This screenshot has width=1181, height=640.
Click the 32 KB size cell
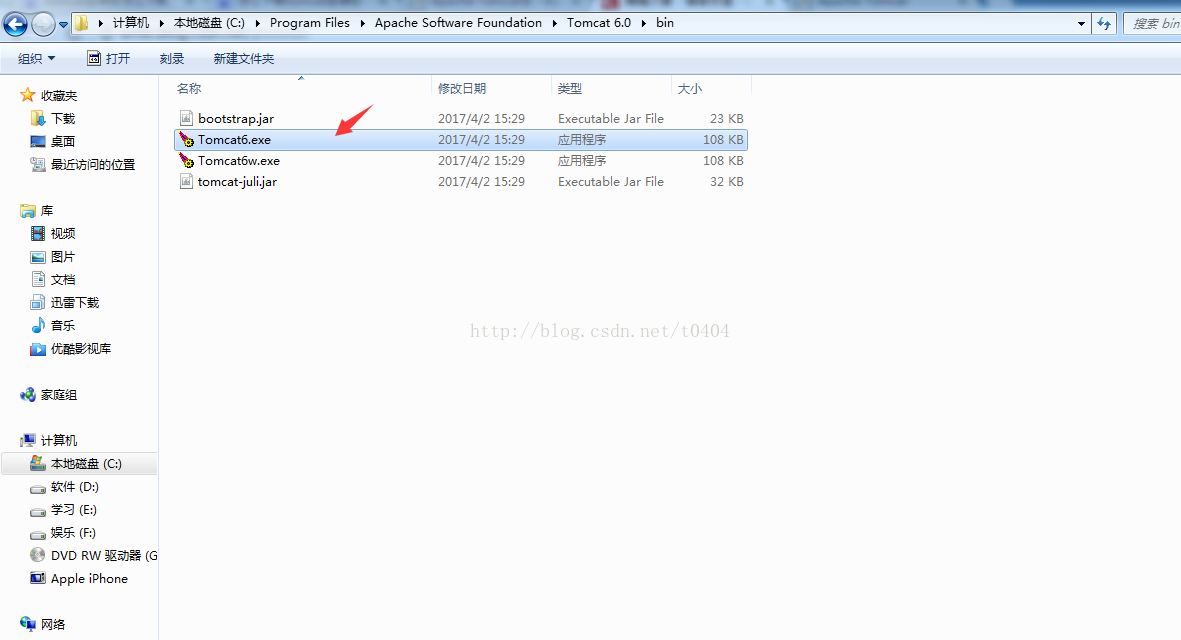726,181
